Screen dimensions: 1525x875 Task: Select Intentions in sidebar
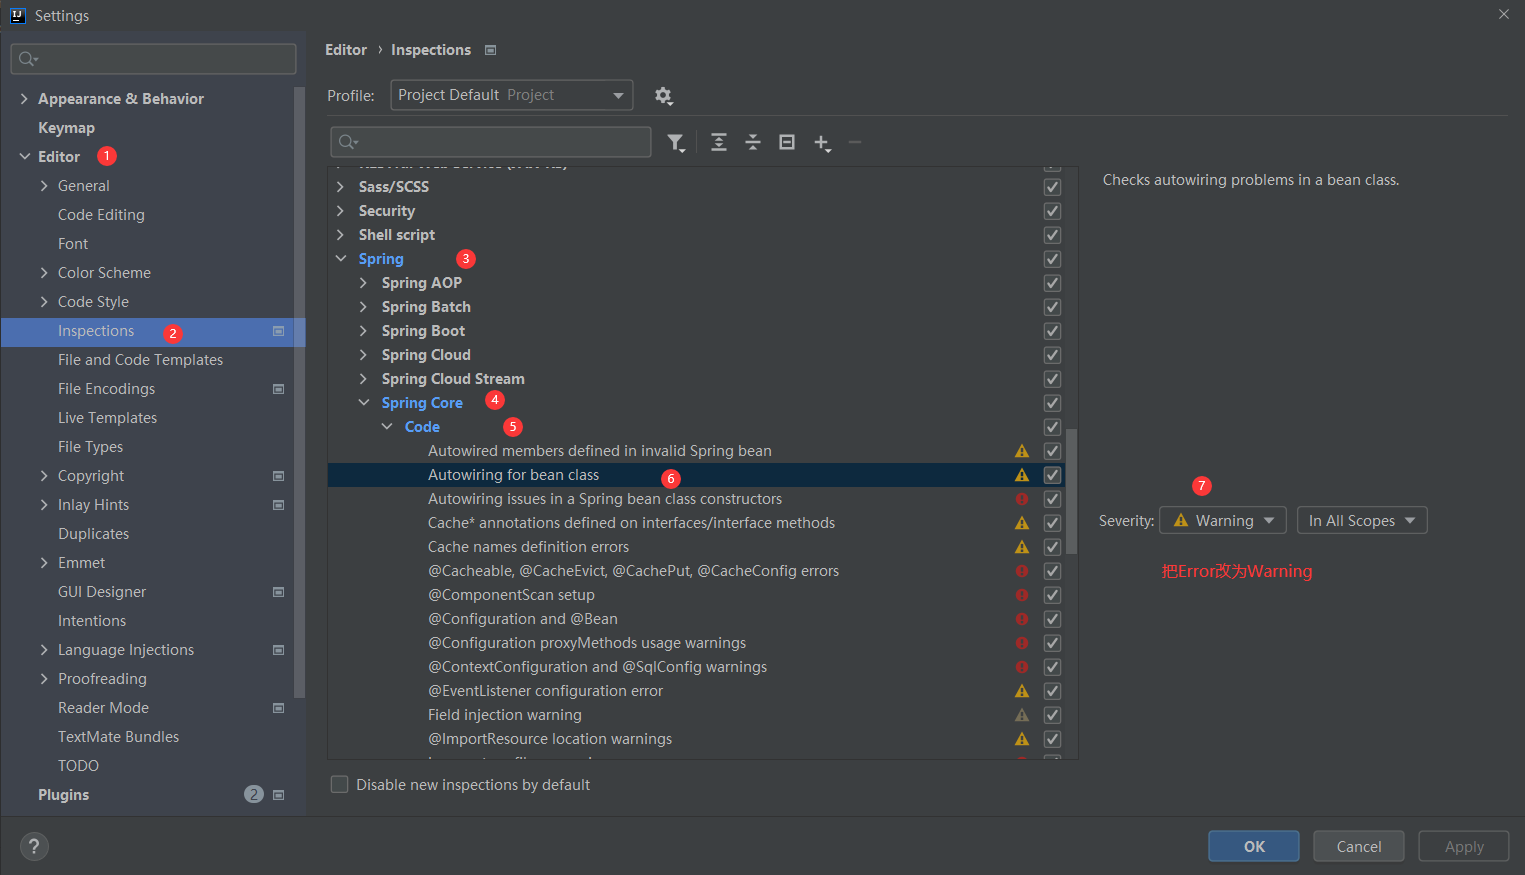(92, 621)
